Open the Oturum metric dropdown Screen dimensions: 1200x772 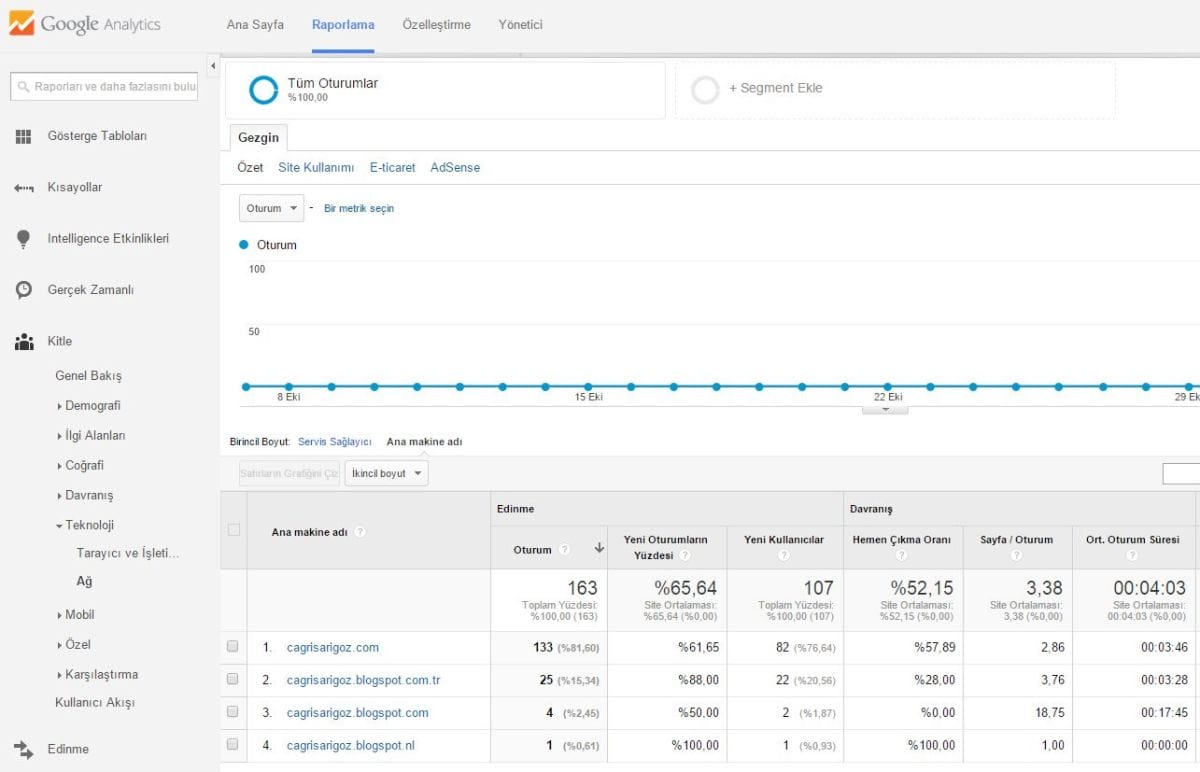[271, 208]
